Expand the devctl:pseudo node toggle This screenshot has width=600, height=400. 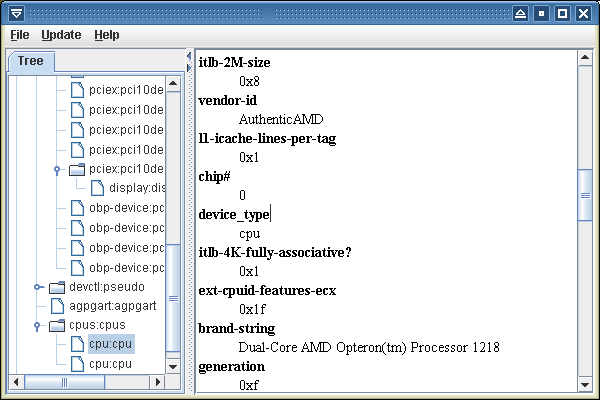click(37, 287)
